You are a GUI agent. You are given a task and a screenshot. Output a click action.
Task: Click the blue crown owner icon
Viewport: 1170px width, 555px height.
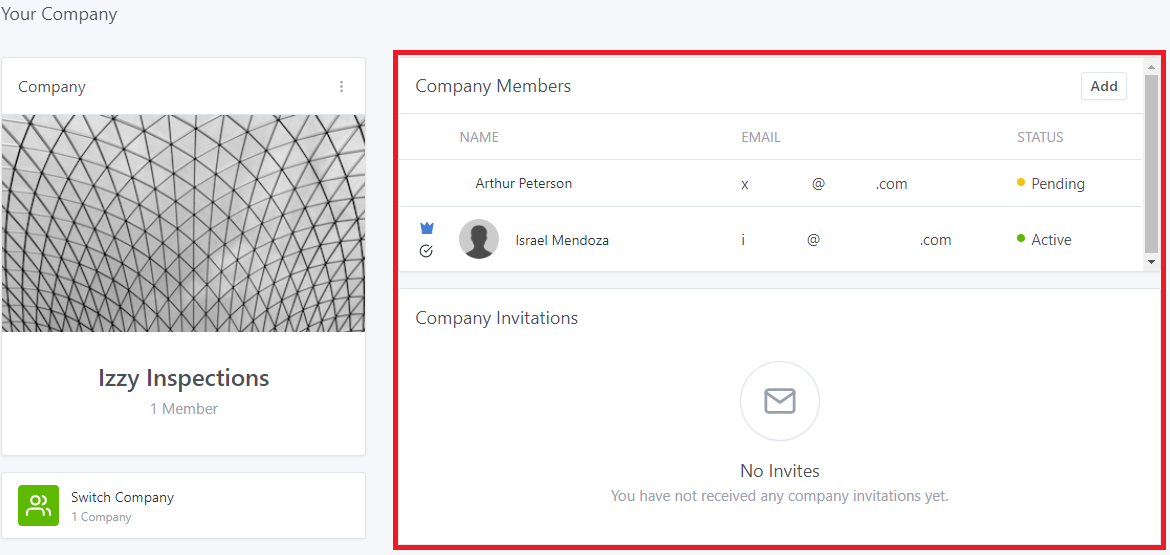427,228
